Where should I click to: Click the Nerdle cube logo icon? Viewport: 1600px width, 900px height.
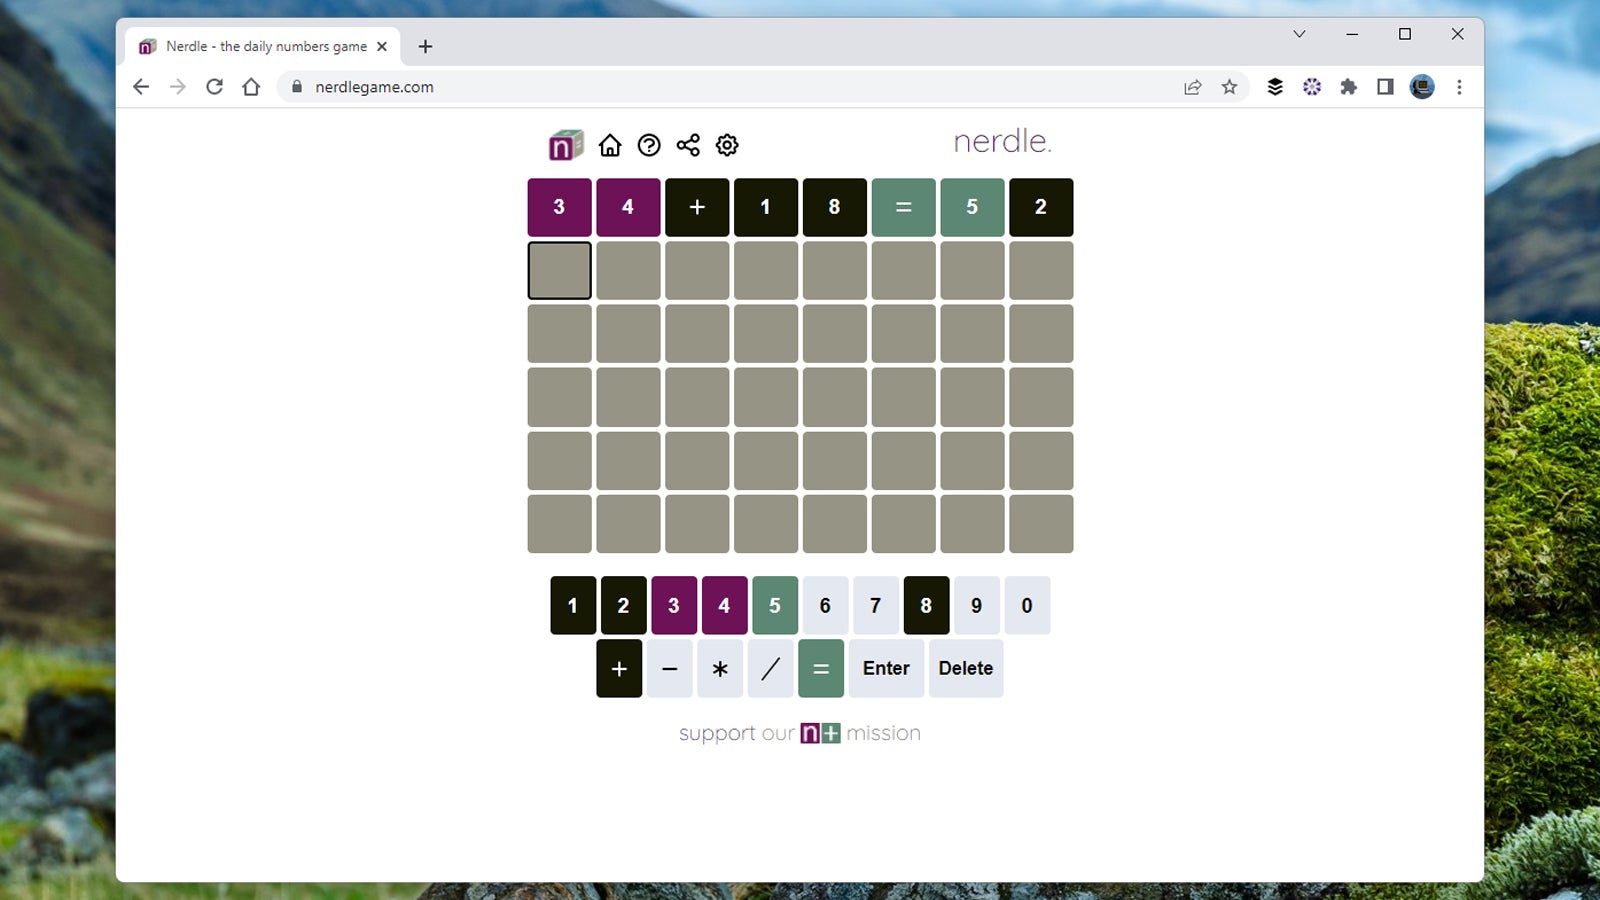[x=565, y=146]
